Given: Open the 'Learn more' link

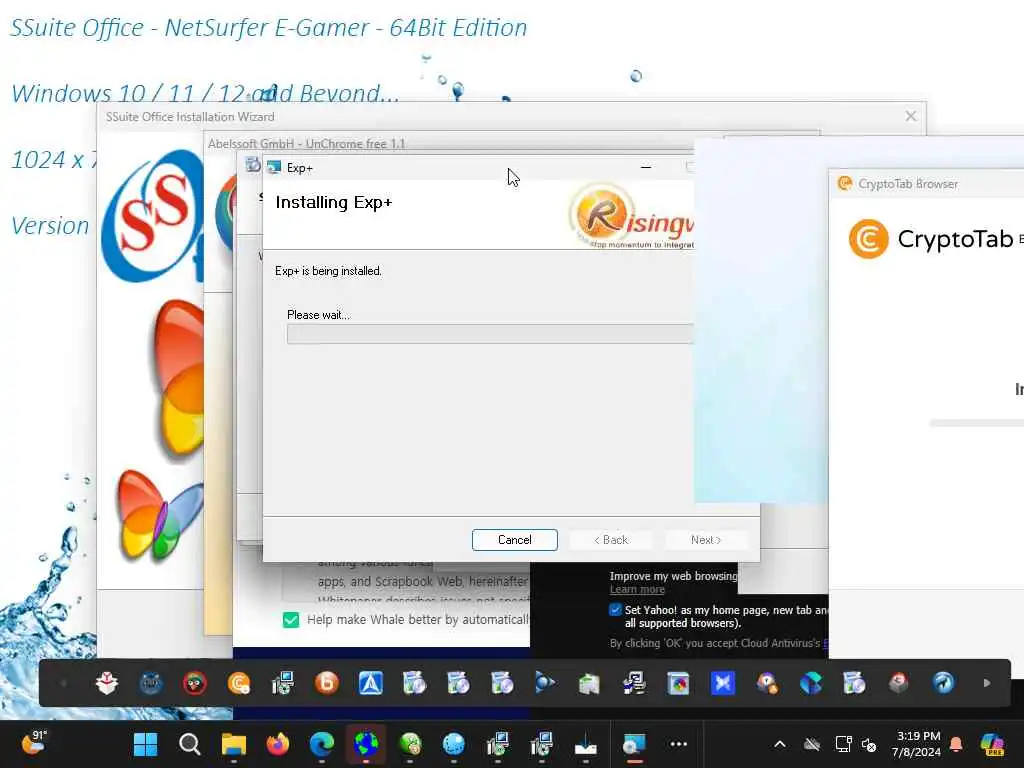Looking at the screenshot, I should pos(637,590).
